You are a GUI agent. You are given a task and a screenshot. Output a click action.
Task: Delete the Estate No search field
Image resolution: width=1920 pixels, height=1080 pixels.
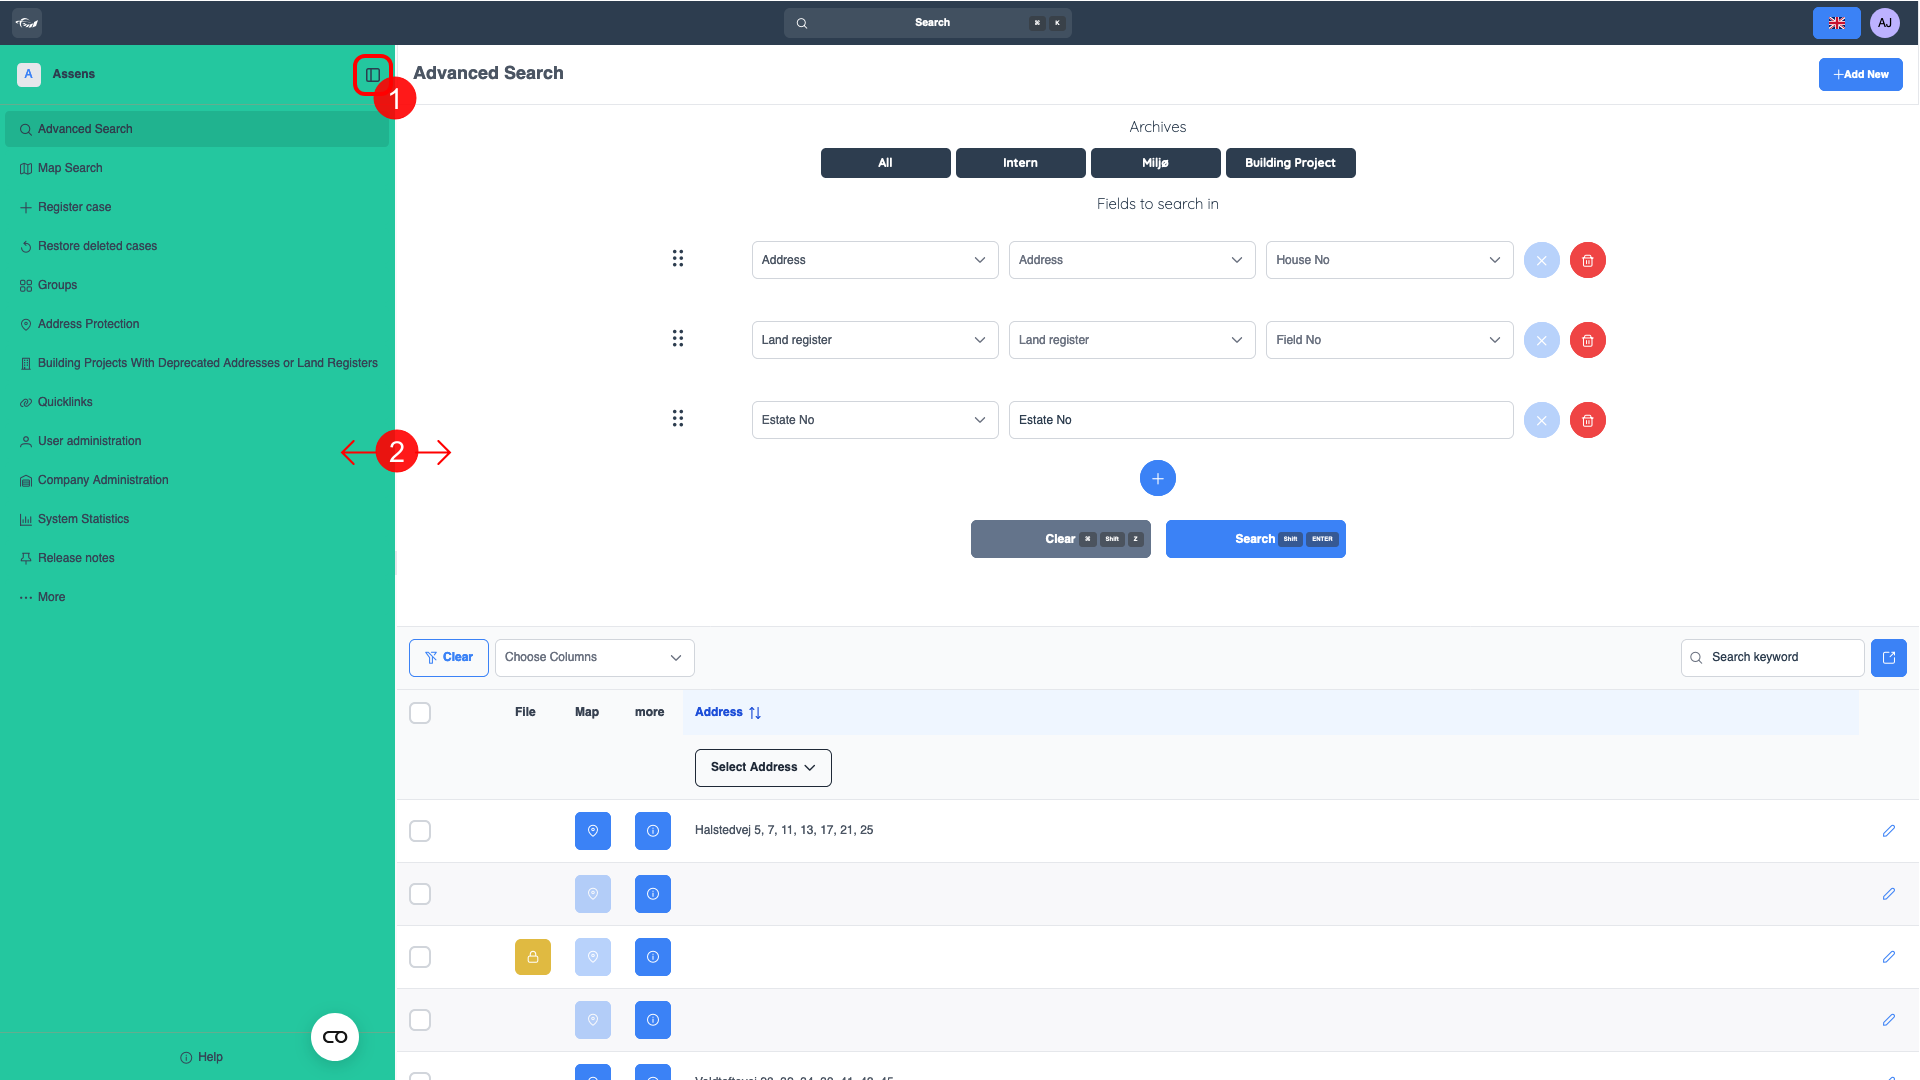(x=1587, y=420)
